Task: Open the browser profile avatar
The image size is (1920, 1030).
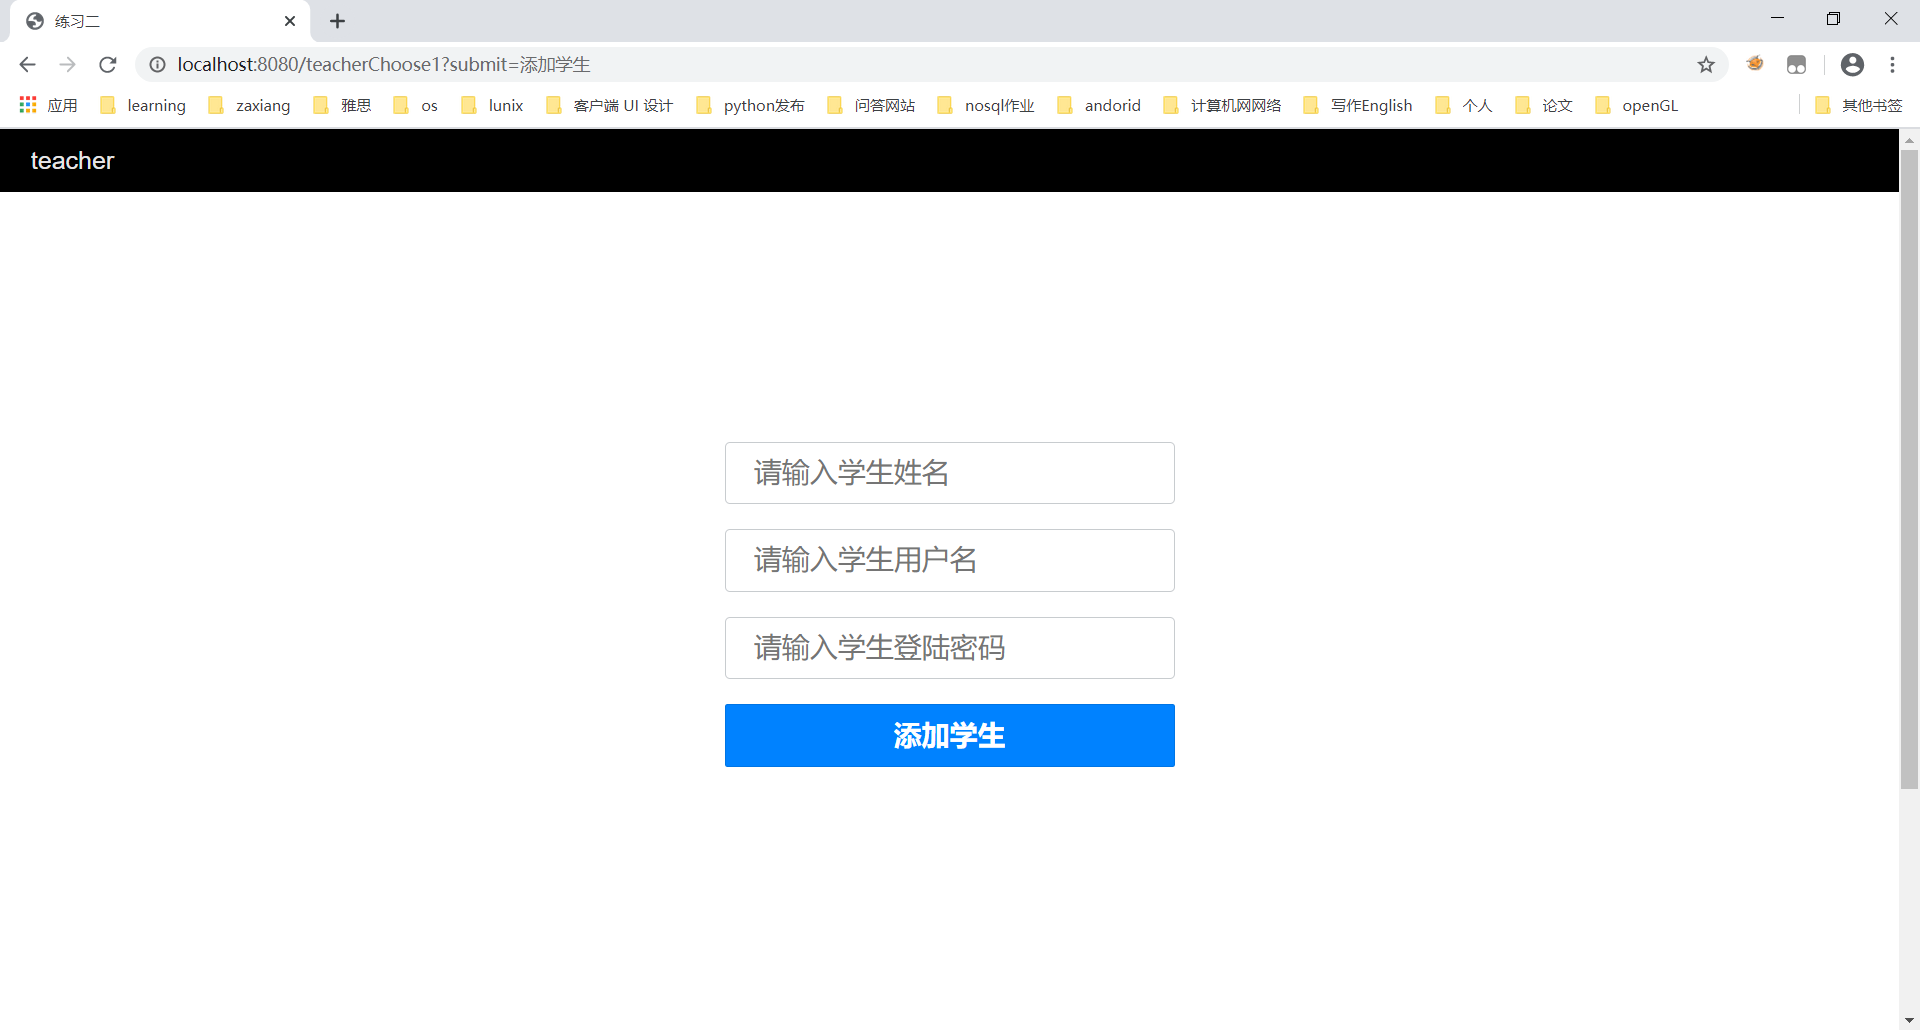Action: tap(1852, 64)
